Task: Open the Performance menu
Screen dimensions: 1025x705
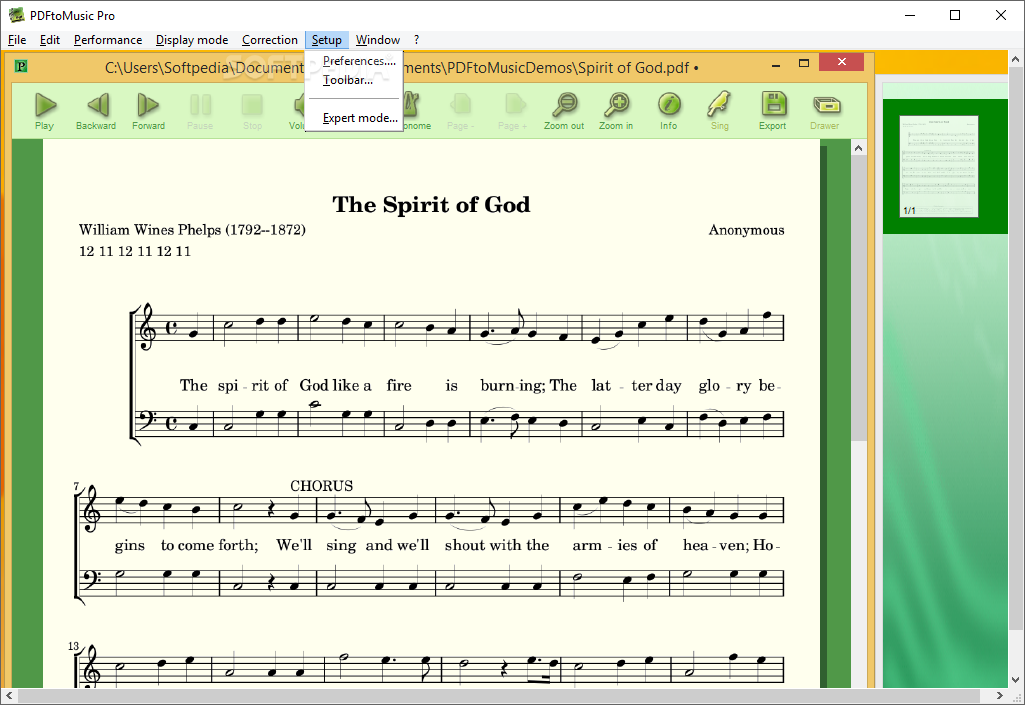Action: point(108,40)
